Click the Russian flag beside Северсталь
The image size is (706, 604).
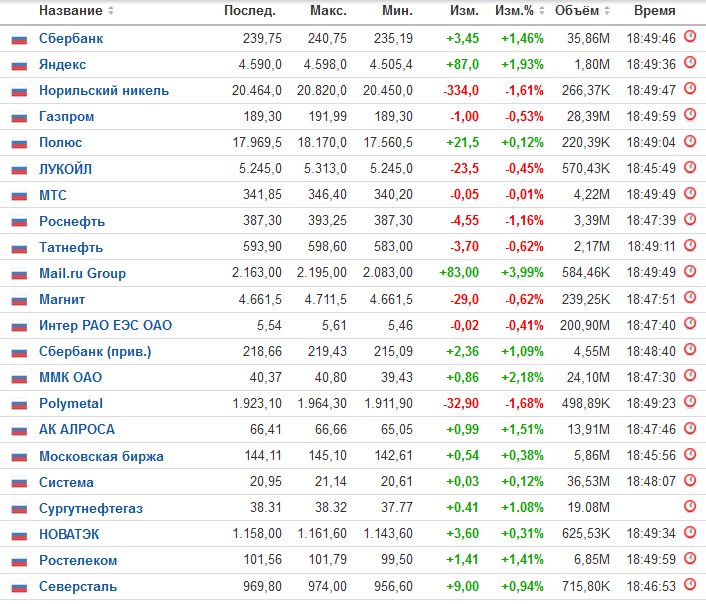tap(19, 588)
